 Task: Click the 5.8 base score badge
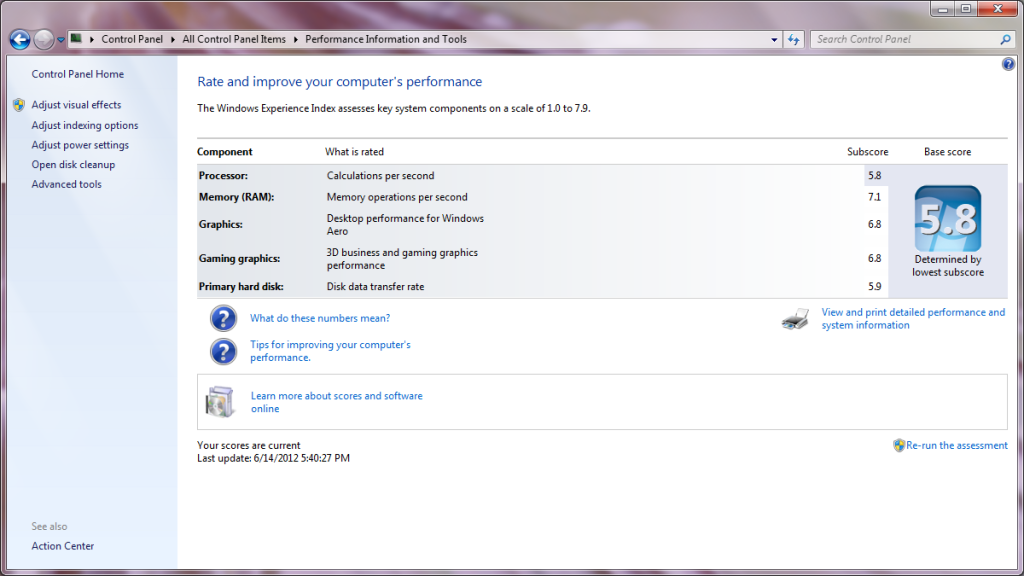click(x=947, y=219)
